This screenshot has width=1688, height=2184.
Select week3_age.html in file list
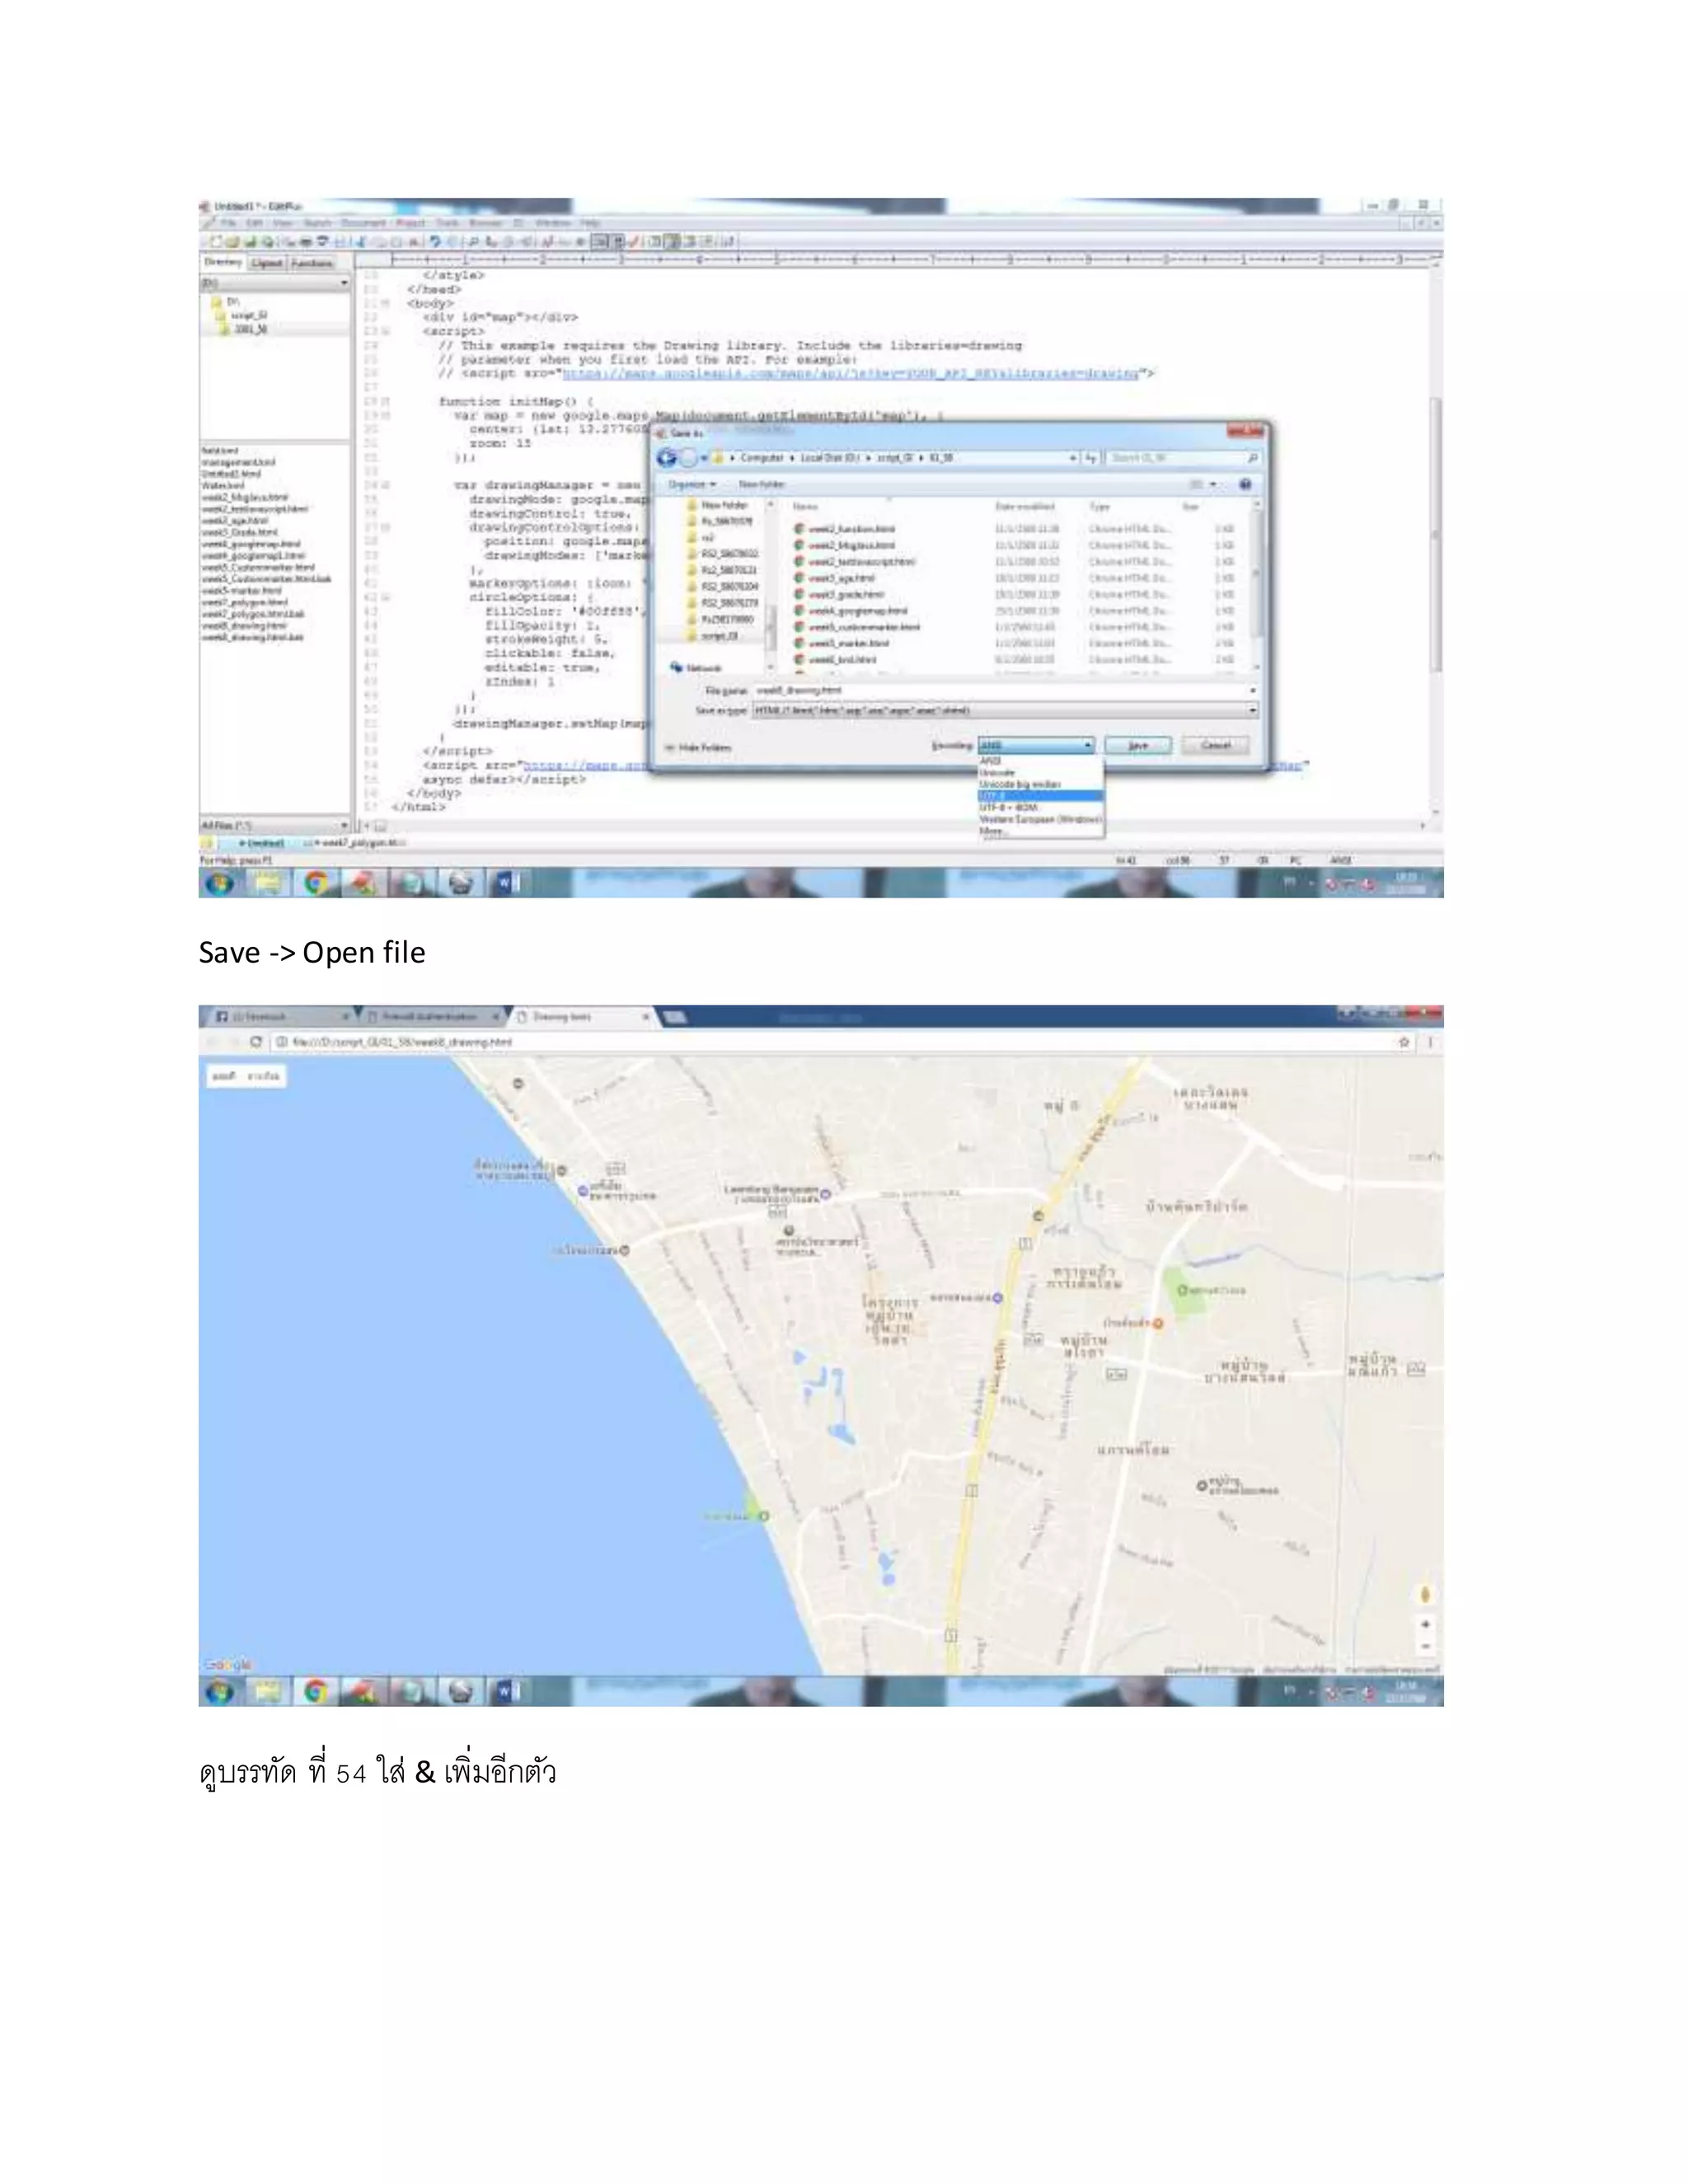click(x=835, y=578)
